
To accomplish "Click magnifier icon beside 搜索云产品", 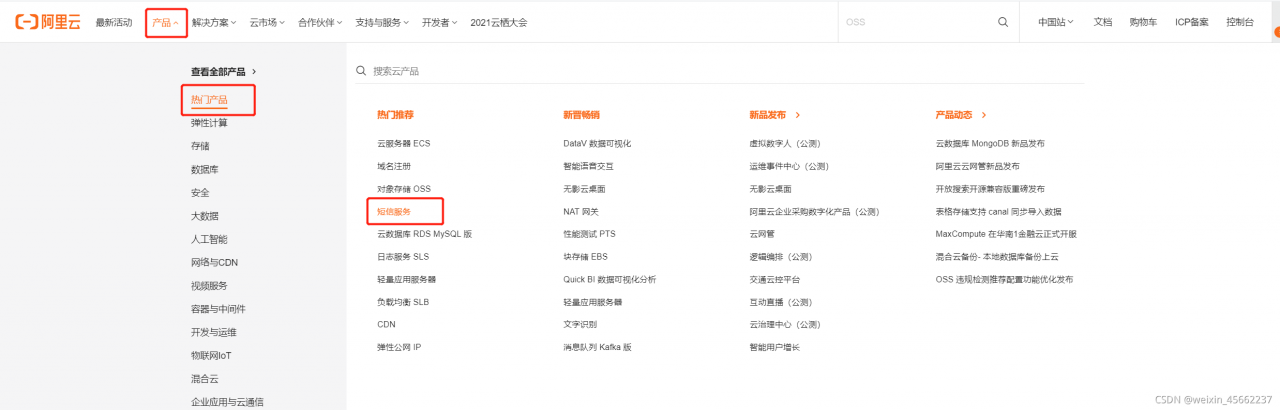I will click(361, 71).
